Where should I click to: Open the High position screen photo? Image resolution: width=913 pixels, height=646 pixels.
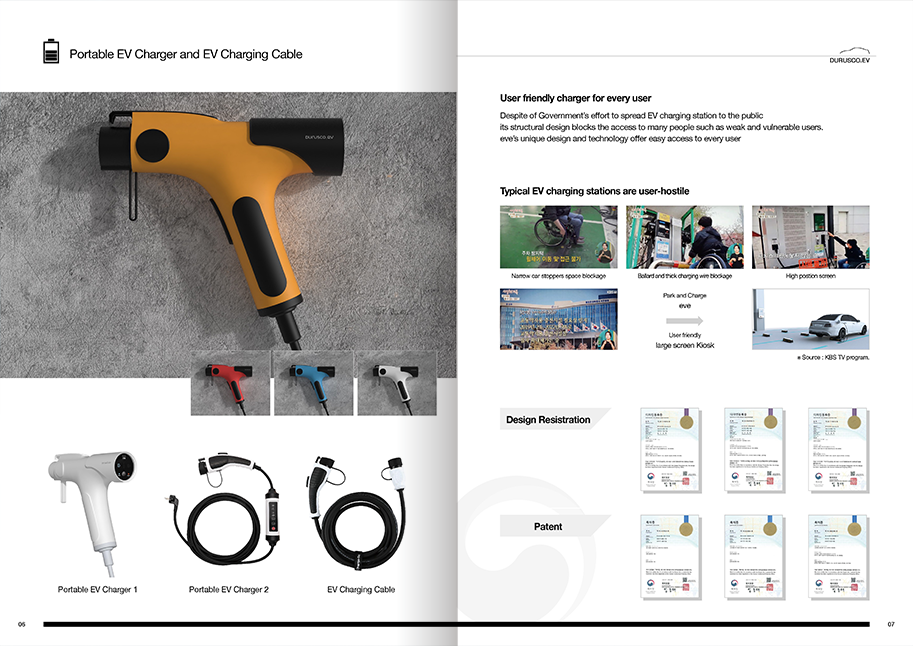pyautogui.click(x=810, y=237)
